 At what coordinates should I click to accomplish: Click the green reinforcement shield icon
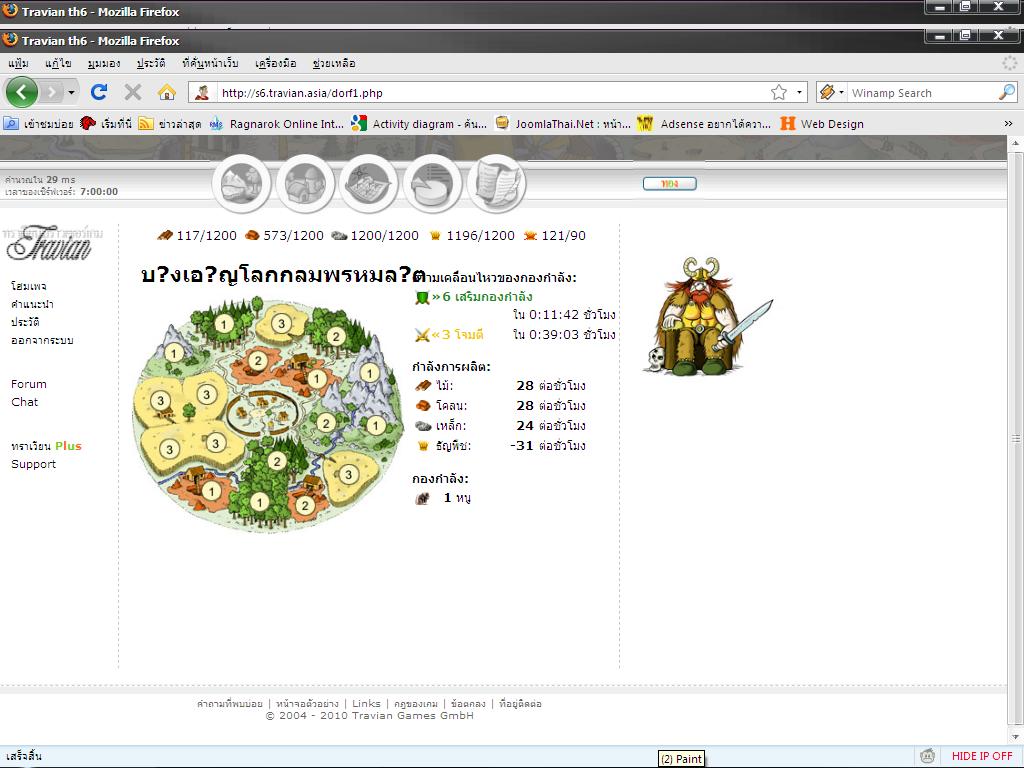coord(422,298)
